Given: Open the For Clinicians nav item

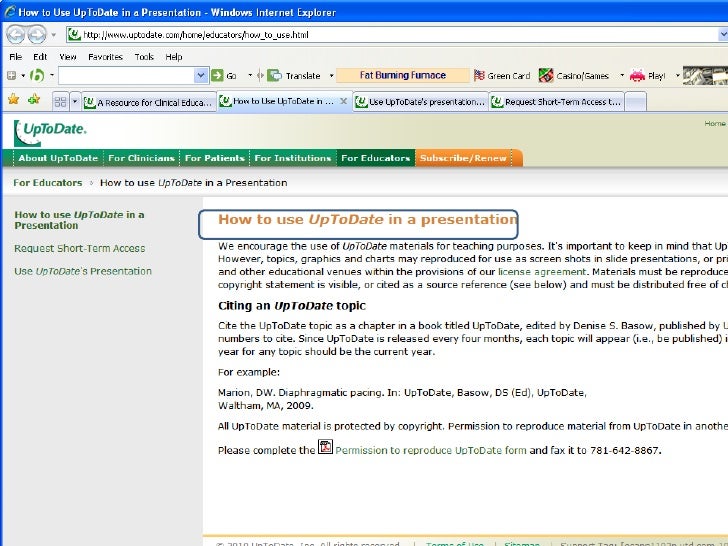Looking at the screenshot, I should [x=141, y=158].
